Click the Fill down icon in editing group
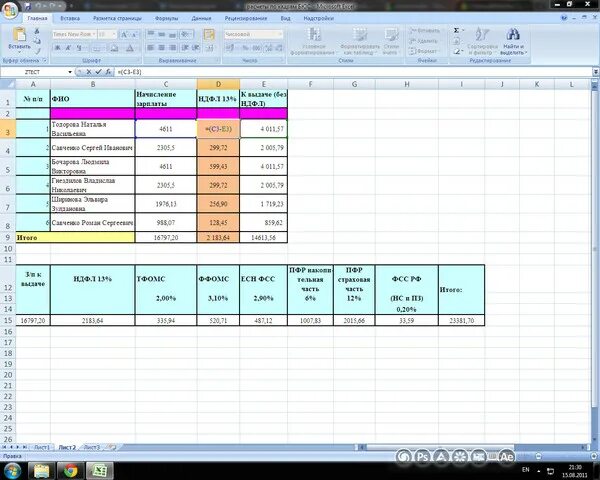Viewport: 600px width, 480px height. (x=457, y=41)
